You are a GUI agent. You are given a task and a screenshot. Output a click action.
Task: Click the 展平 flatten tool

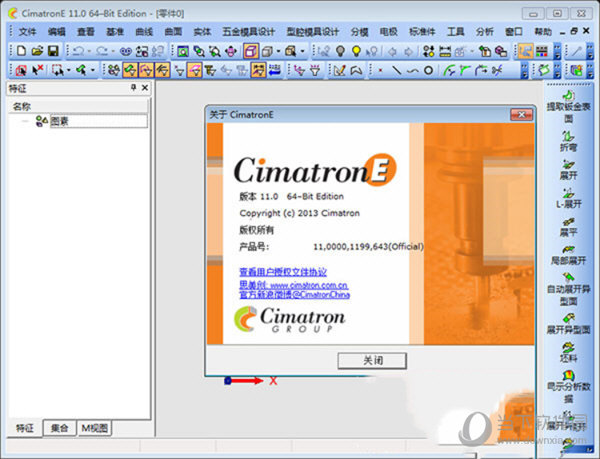pos(568,226)
